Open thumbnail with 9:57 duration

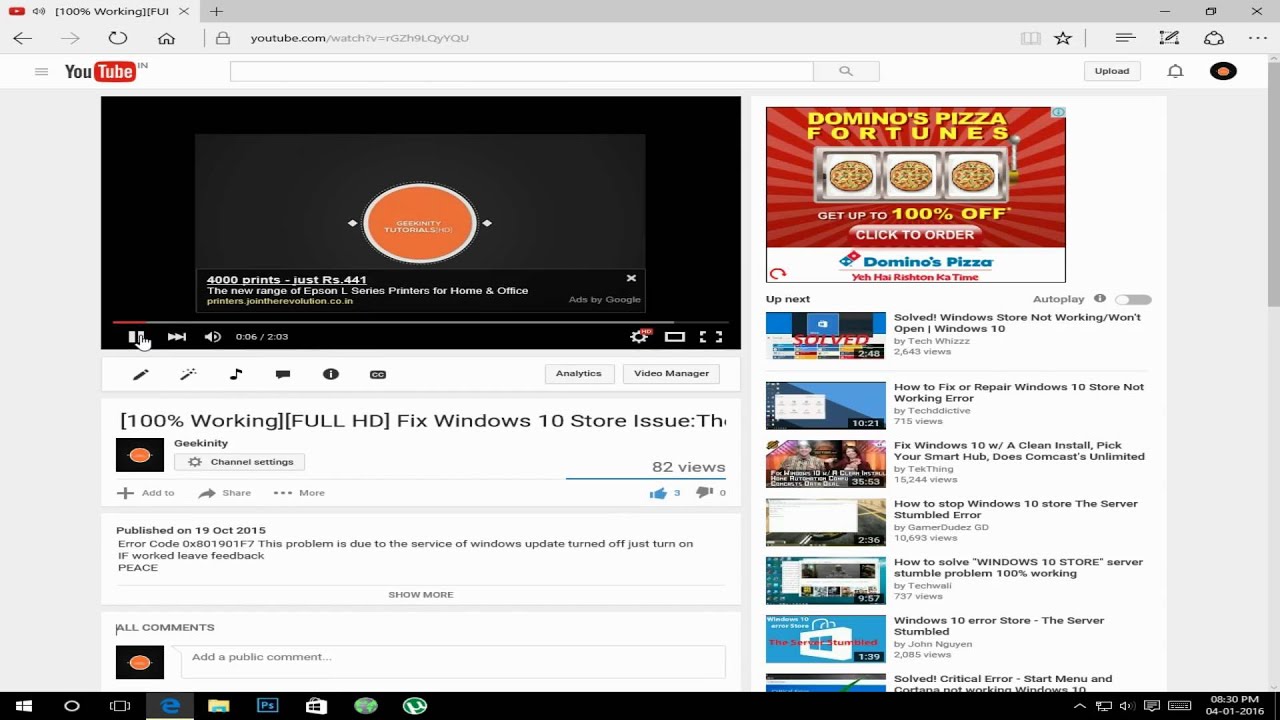click(x=826, y=581)
